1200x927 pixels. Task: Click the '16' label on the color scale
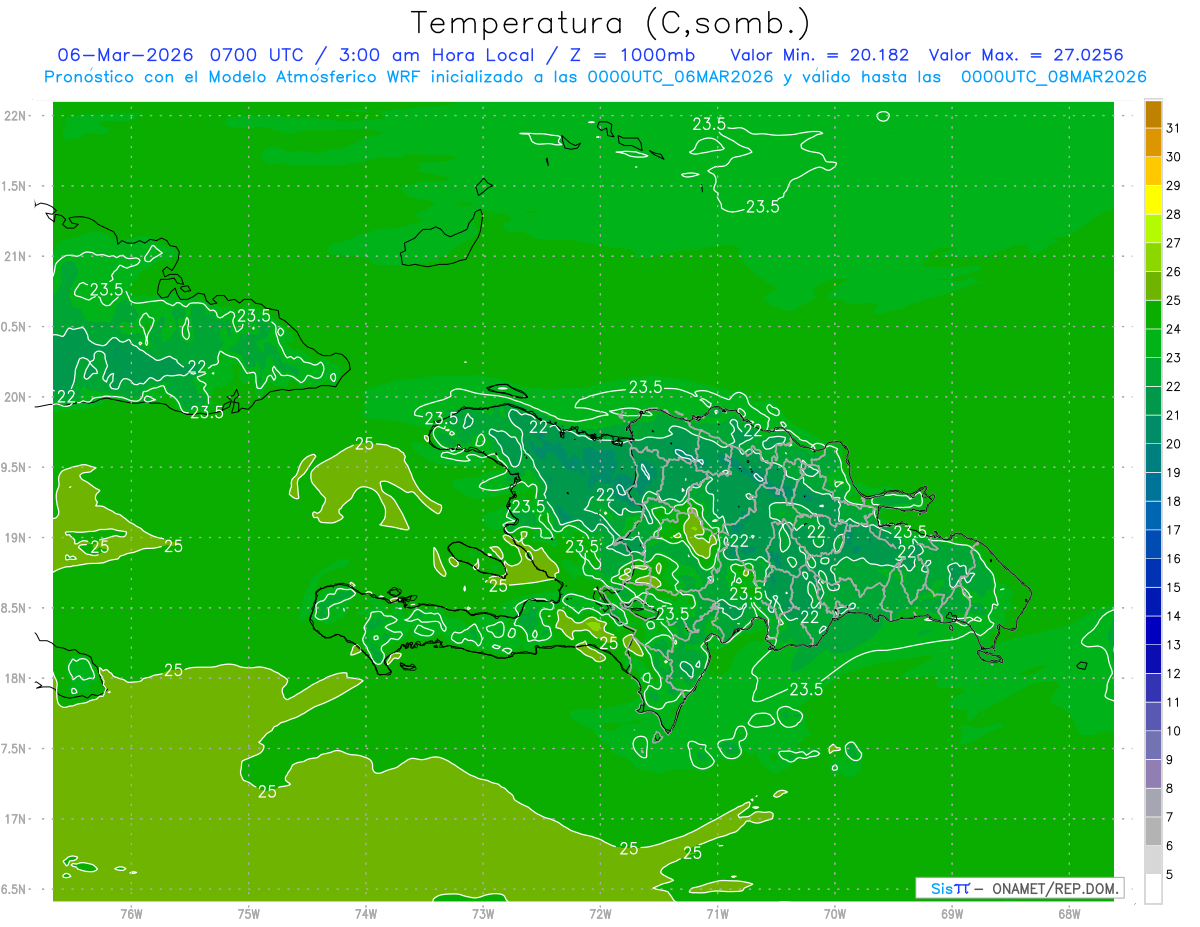pyautogui.click(x=1173, y=559)
